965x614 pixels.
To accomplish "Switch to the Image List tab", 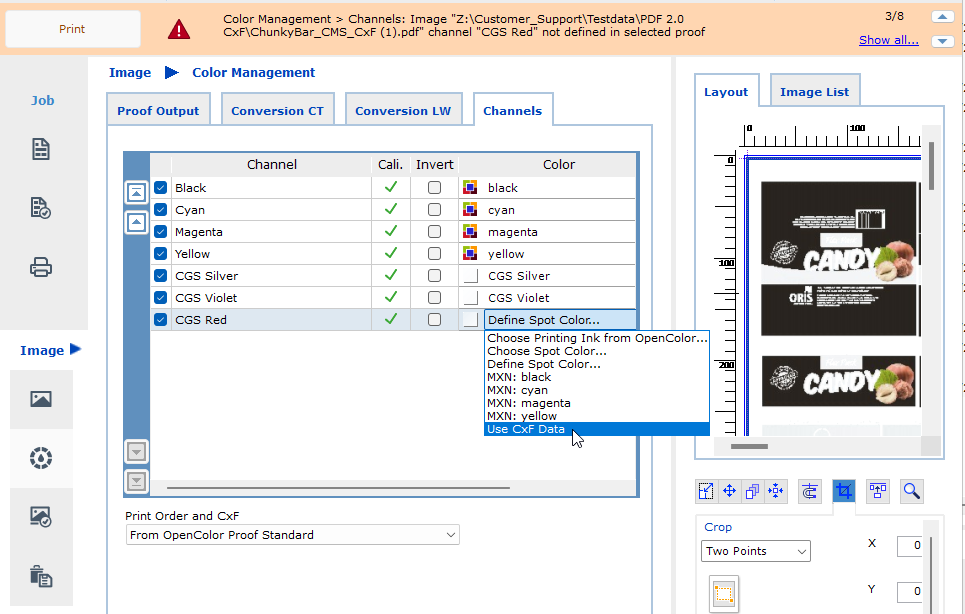I will point(814,90).
